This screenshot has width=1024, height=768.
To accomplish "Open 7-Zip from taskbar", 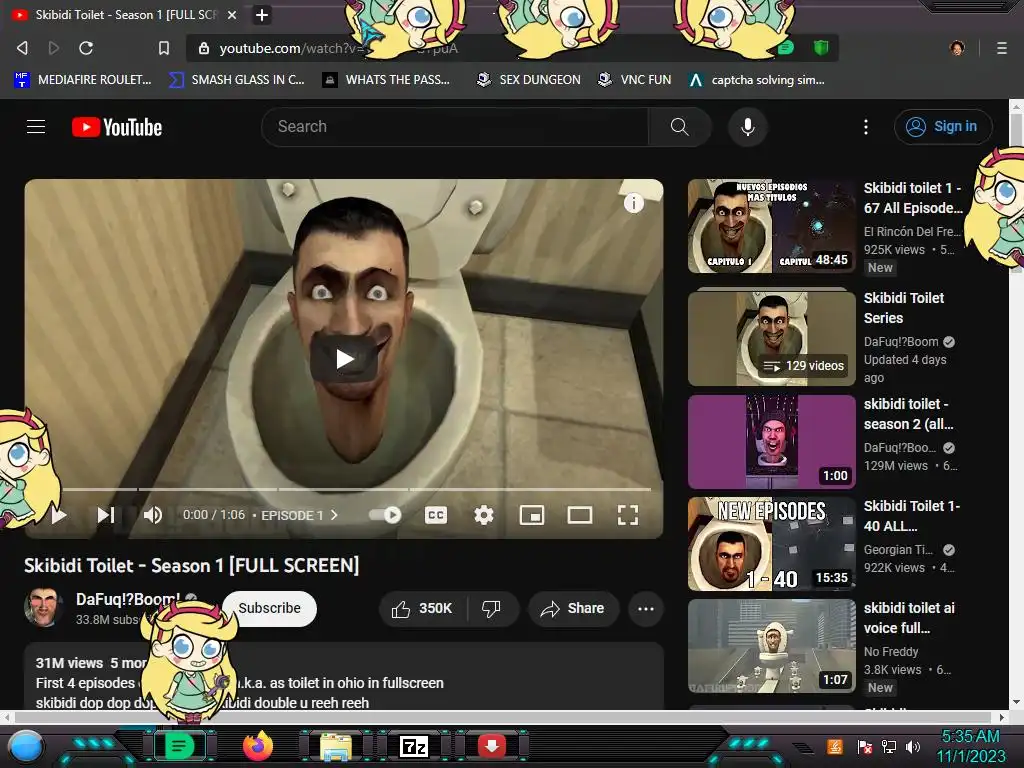I will point(414,746).
